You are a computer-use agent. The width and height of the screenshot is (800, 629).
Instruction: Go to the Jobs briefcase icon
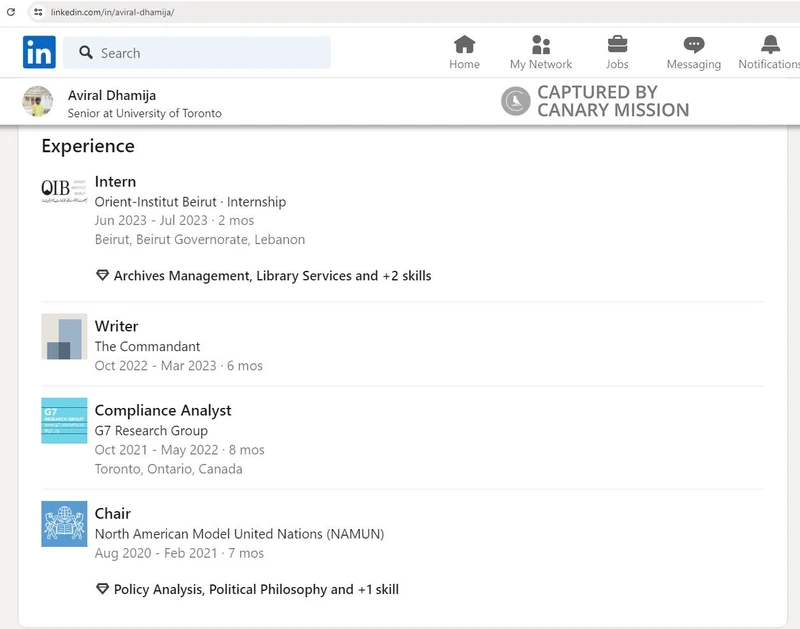click(617, 45)
